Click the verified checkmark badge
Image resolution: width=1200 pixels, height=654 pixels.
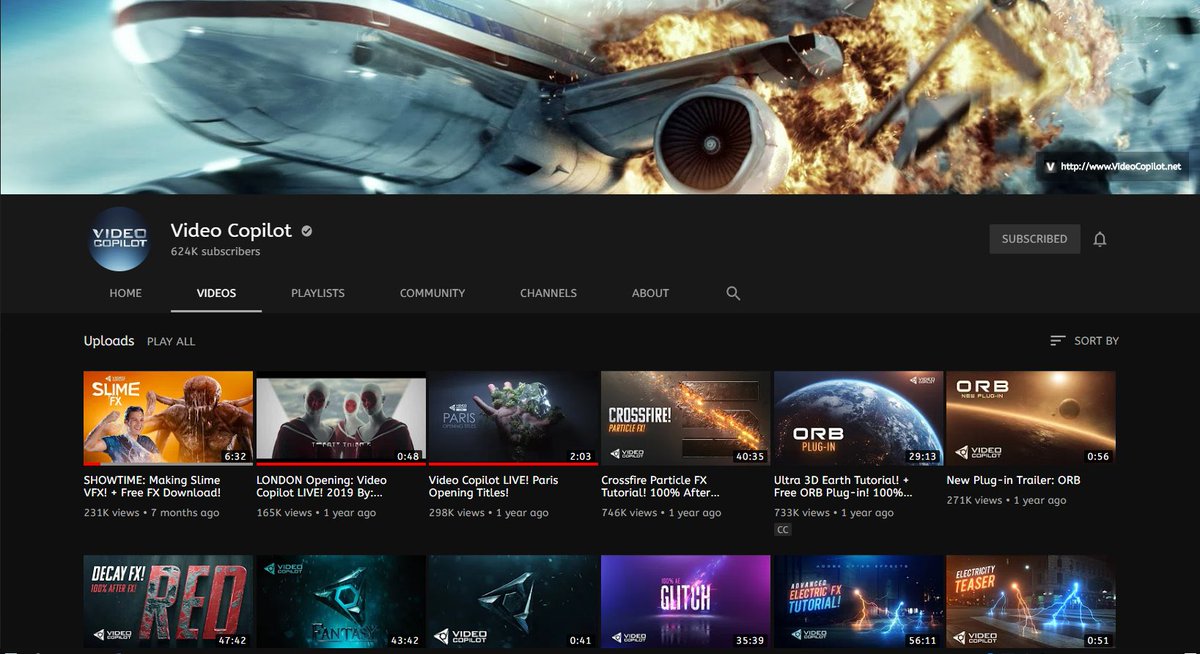pyautogui.click(x=307, y=231)
